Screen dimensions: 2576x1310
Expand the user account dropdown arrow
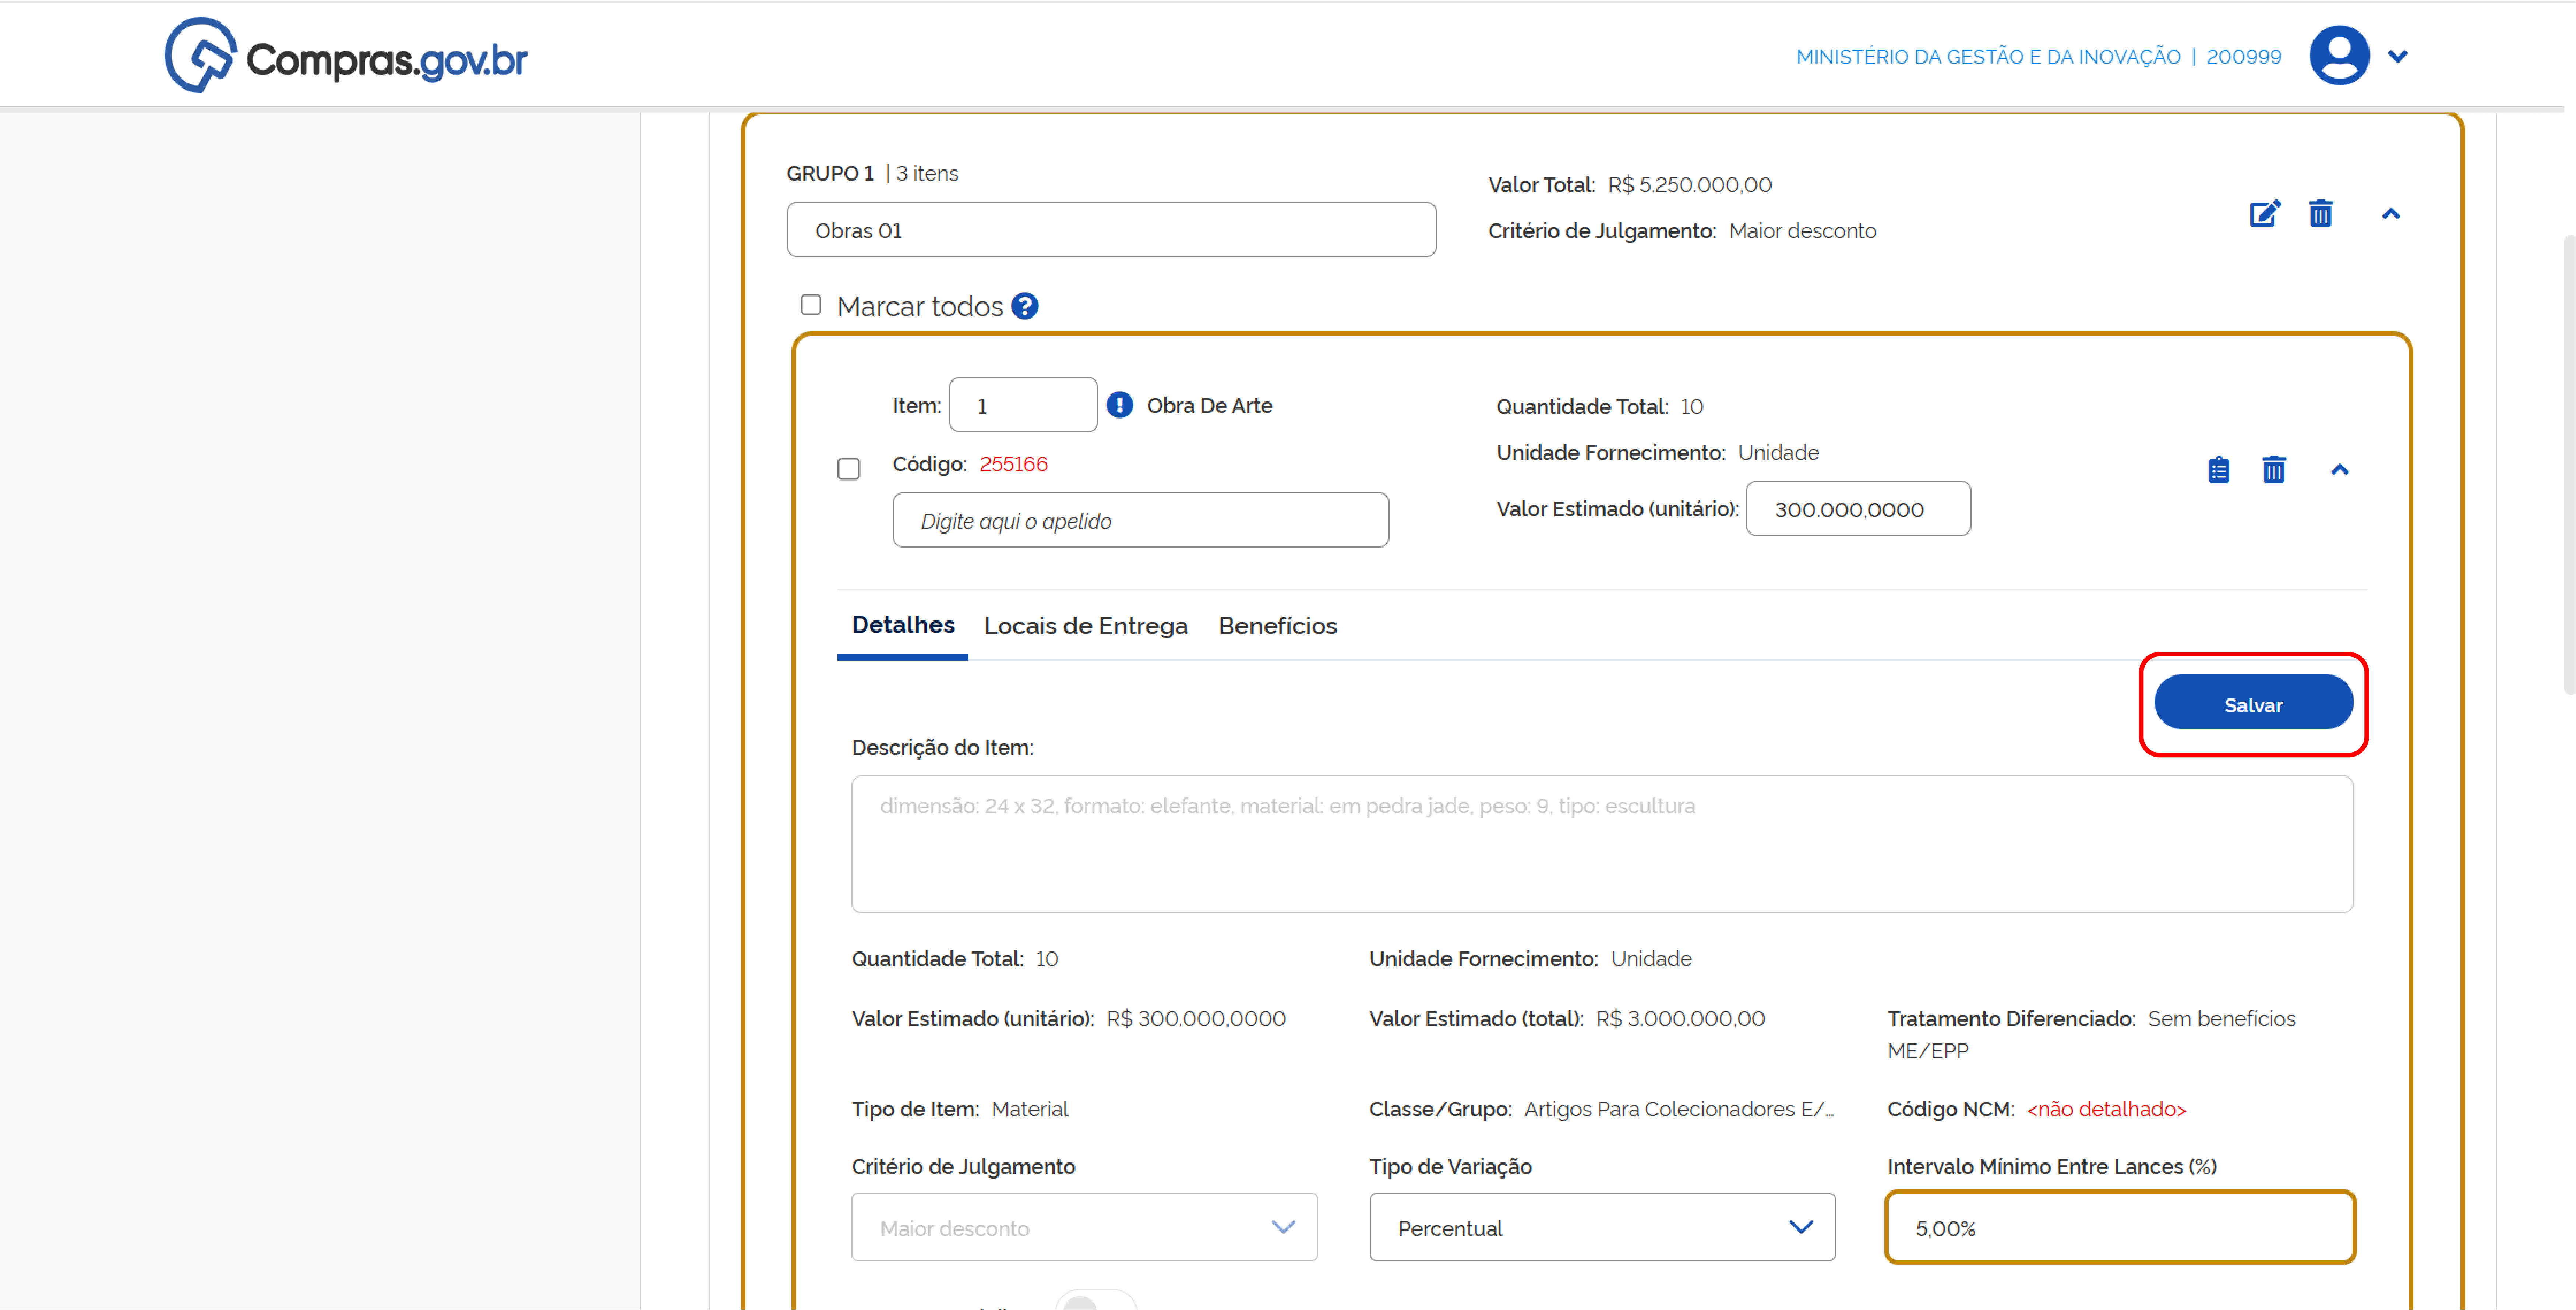2398,57
